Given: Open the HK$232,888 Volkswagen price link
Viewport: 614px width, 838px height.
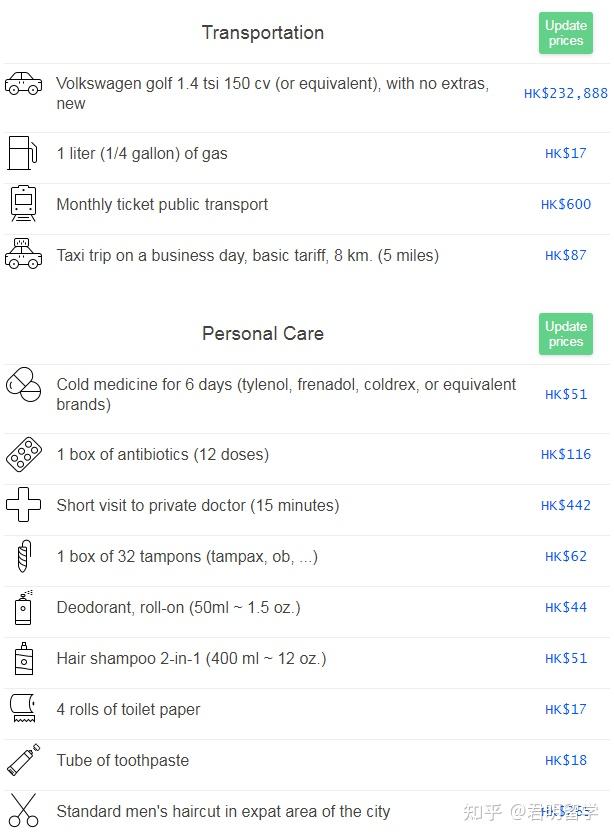Looking at the screenshot, I should point(565,93).
